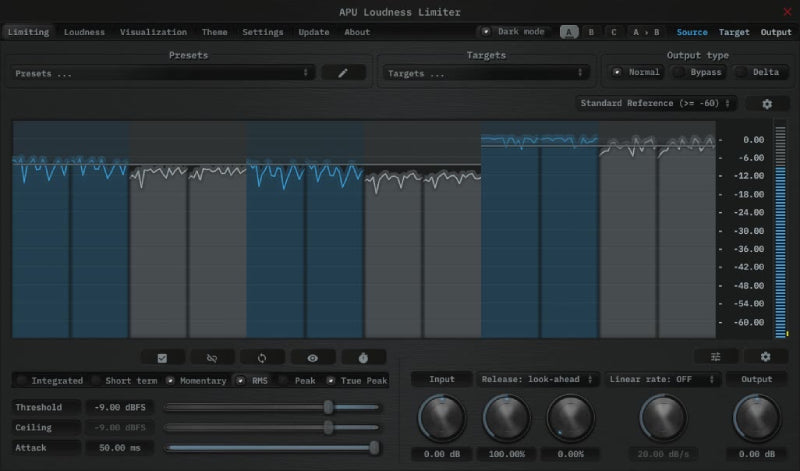Show the Target signal view
The image size is (800, 471).
click(x=734, y=32)
